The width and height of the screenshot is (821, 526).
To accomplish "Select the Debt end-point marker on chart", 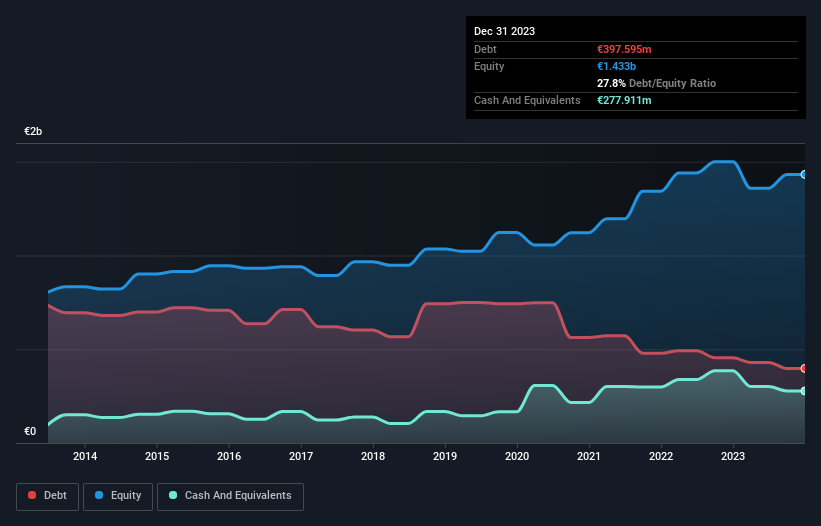I will [804, 368].
